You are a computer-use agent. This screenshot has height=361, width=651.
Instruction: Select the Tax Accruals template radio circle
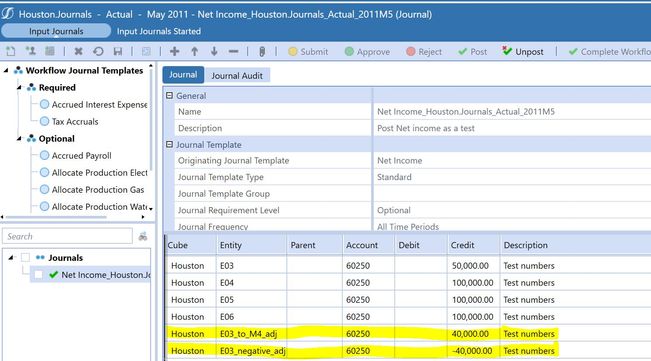click(44, 122)
